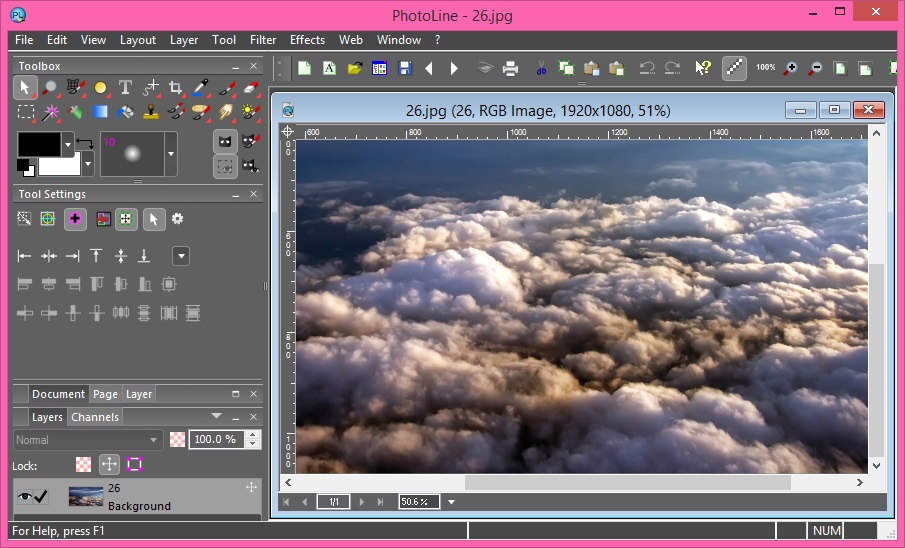Open Tool Settings gear options
905x548 pixels.
(177, 219)
